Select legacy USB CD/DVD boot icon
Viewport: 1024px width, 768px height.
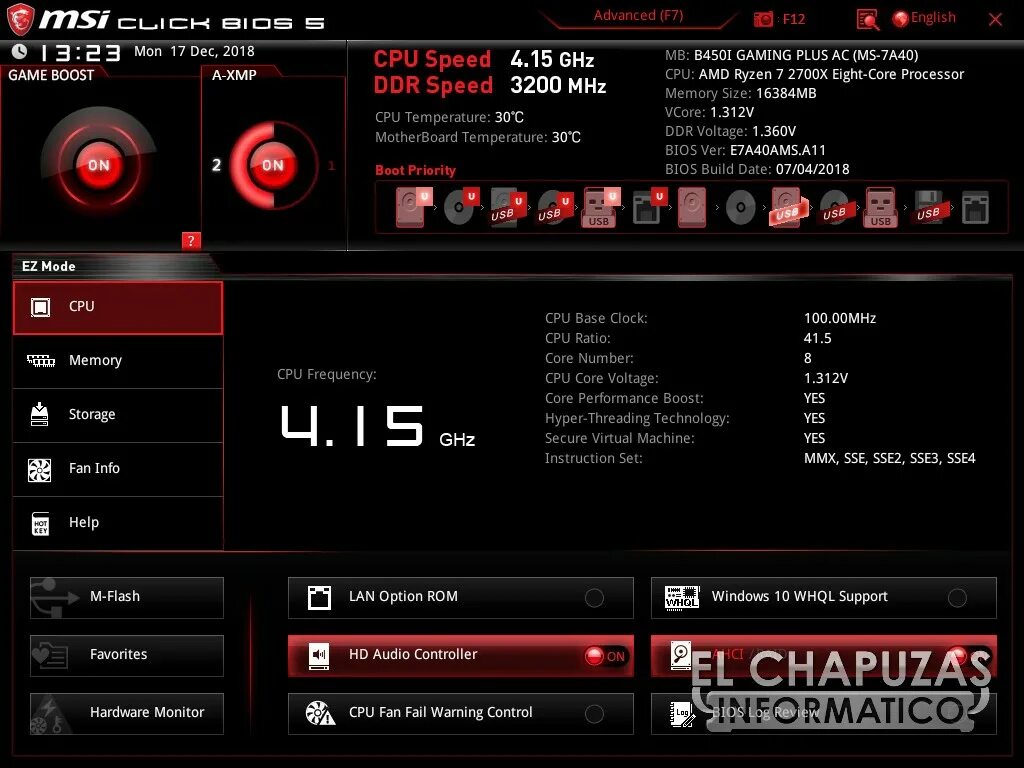(x=835, y=208)
